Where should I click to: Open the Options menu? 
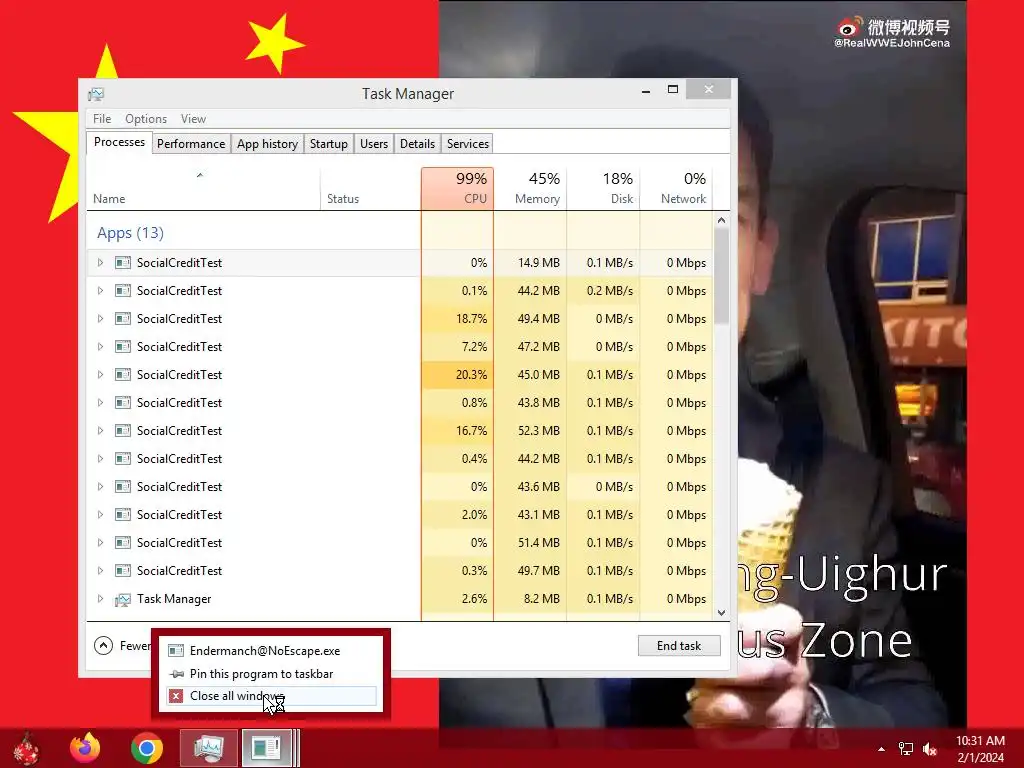point(146,119)
